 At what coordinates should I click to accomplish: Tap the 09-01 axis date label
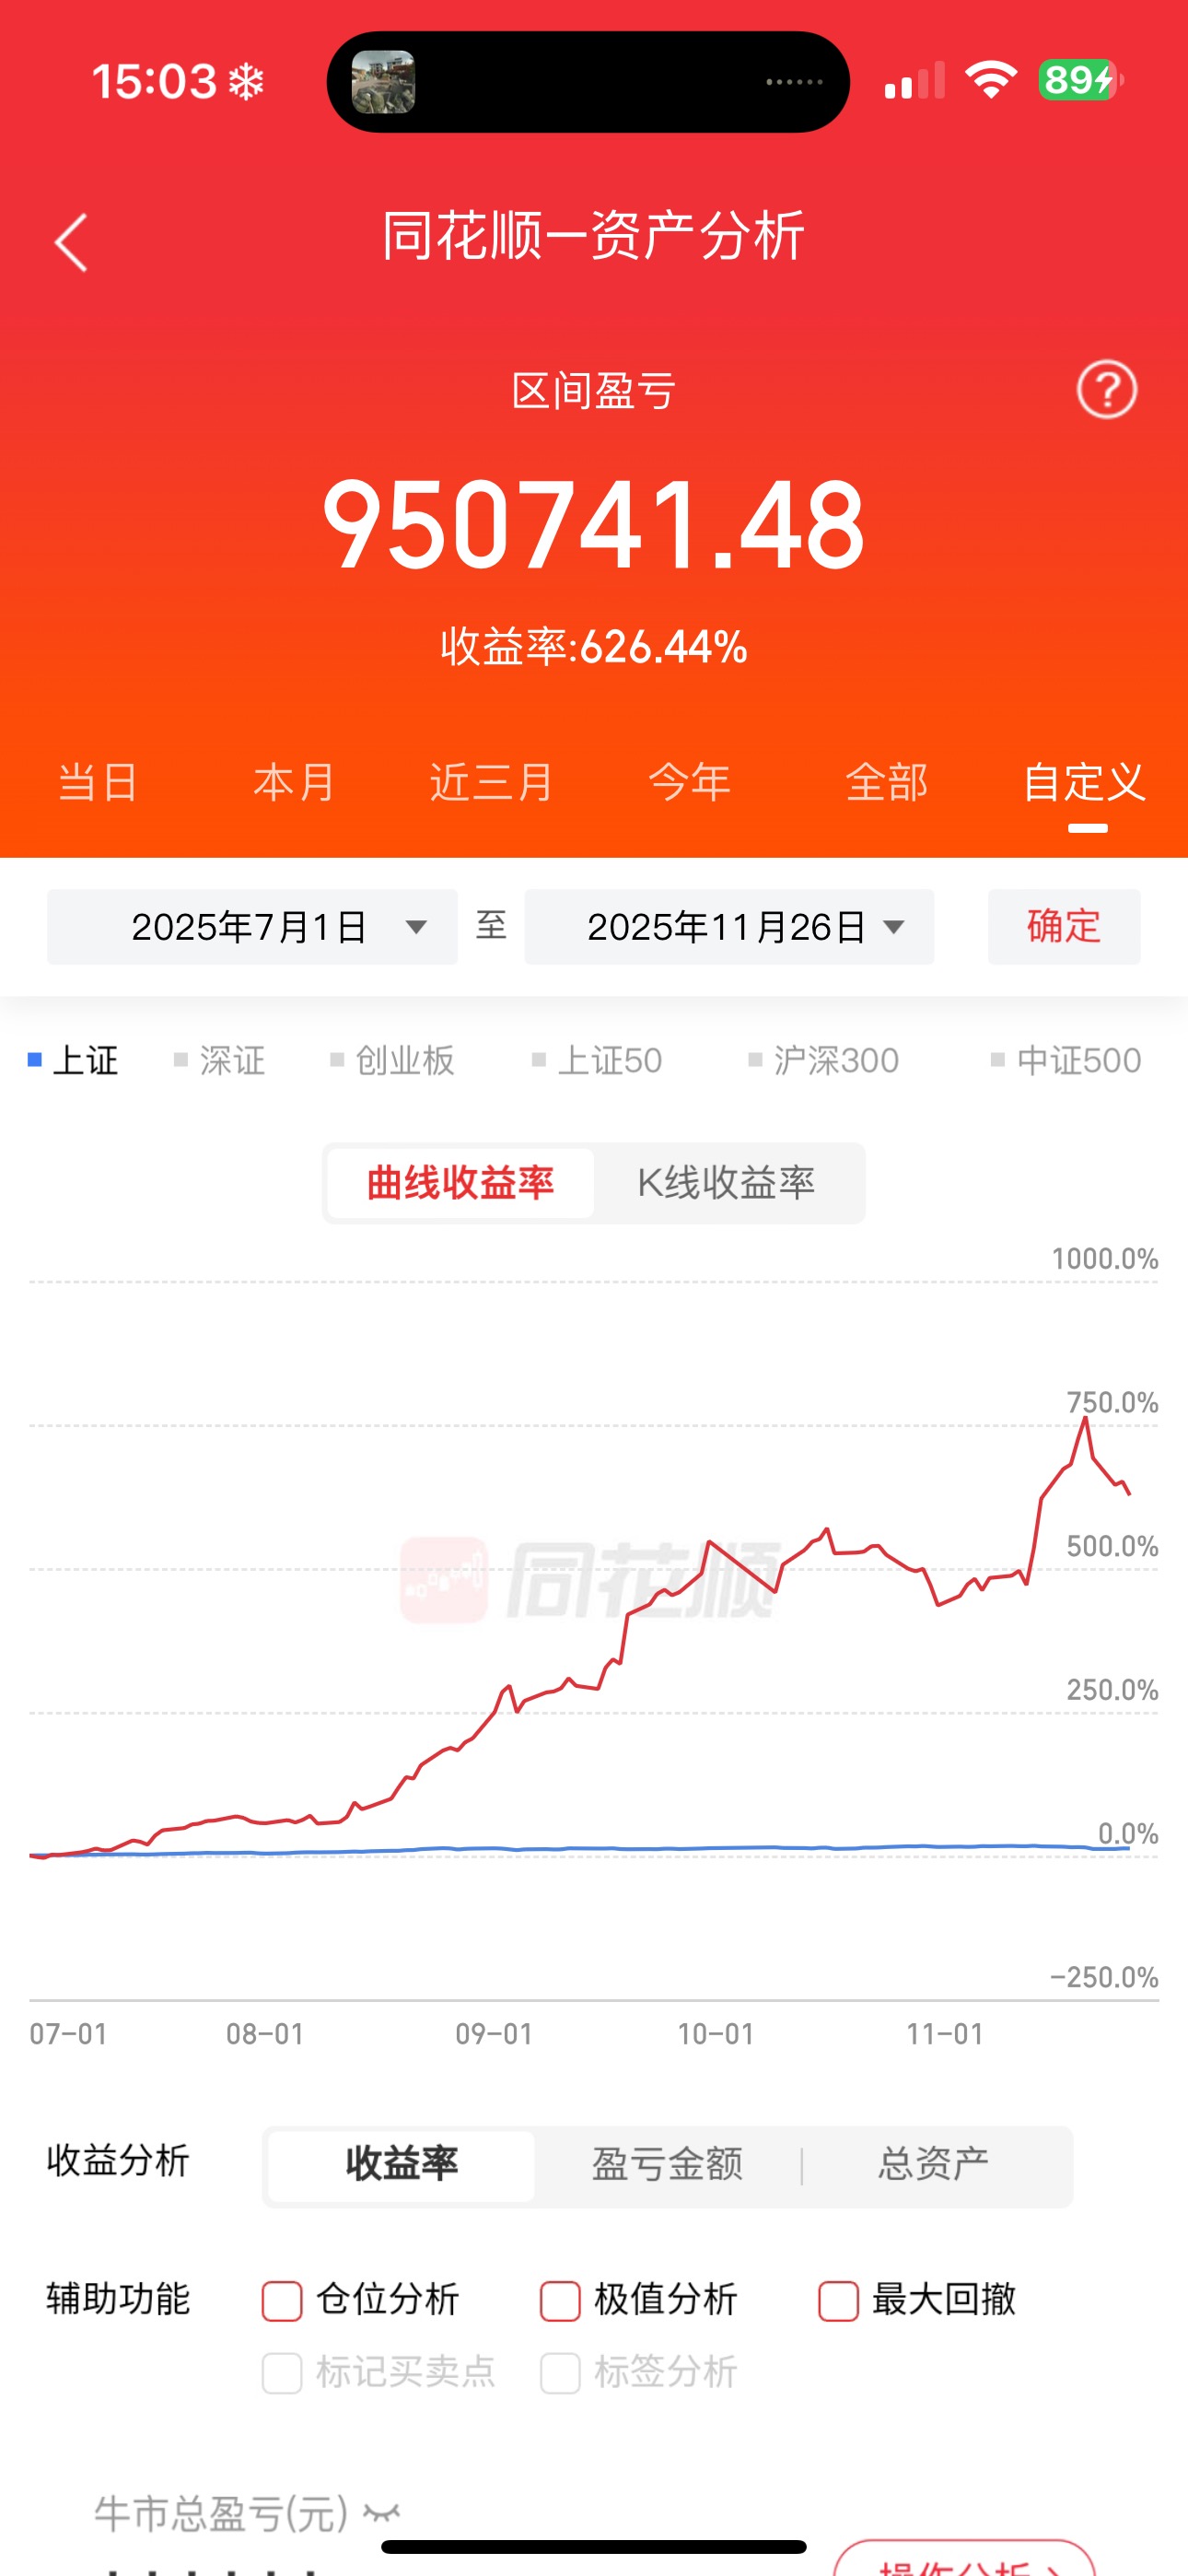pyautogui.click(x=494, y=2034)
